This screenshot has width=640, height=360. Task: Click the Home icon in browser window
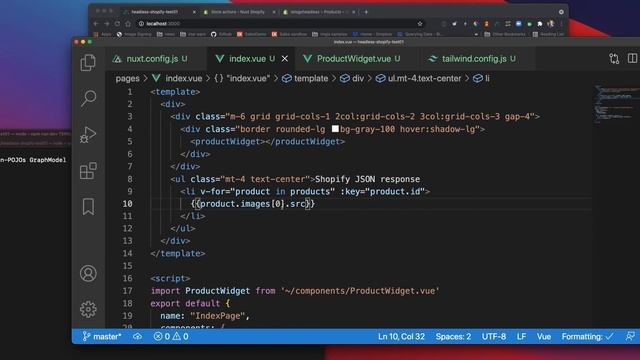click(128, 24)
